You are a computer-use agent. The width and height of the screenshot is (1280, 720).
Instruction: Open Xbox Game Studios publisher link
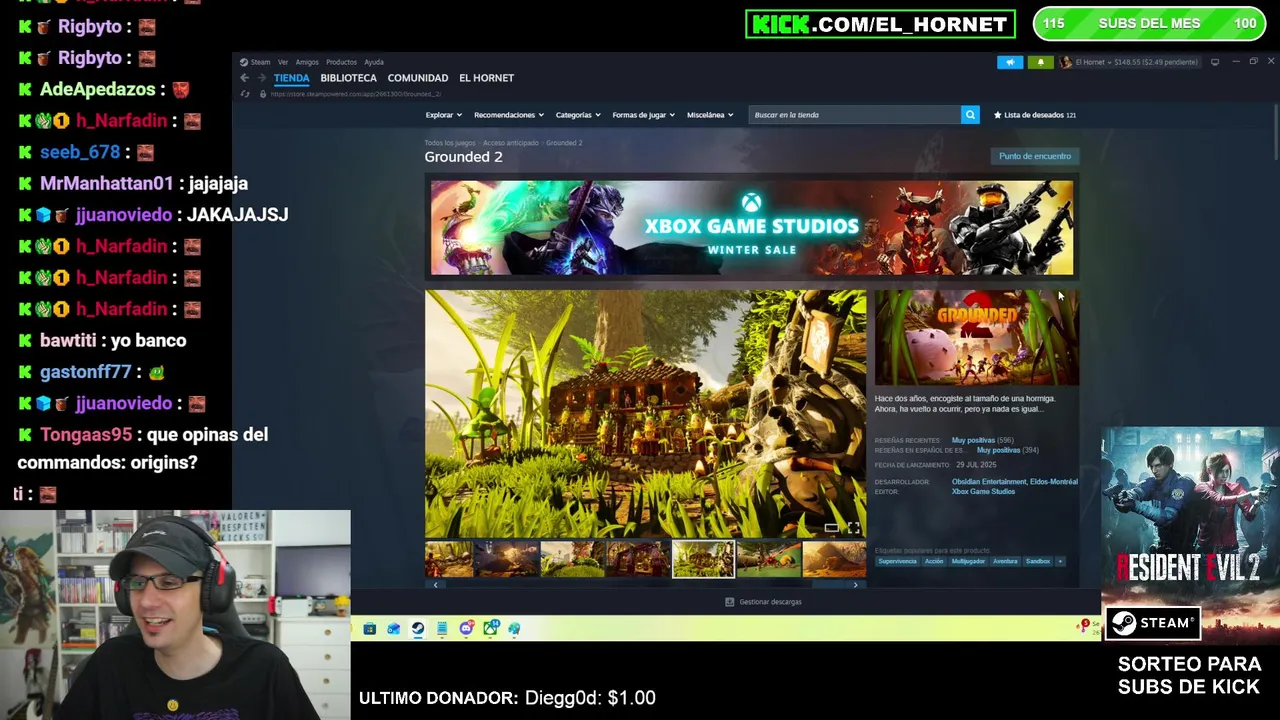tap(983, 492)
